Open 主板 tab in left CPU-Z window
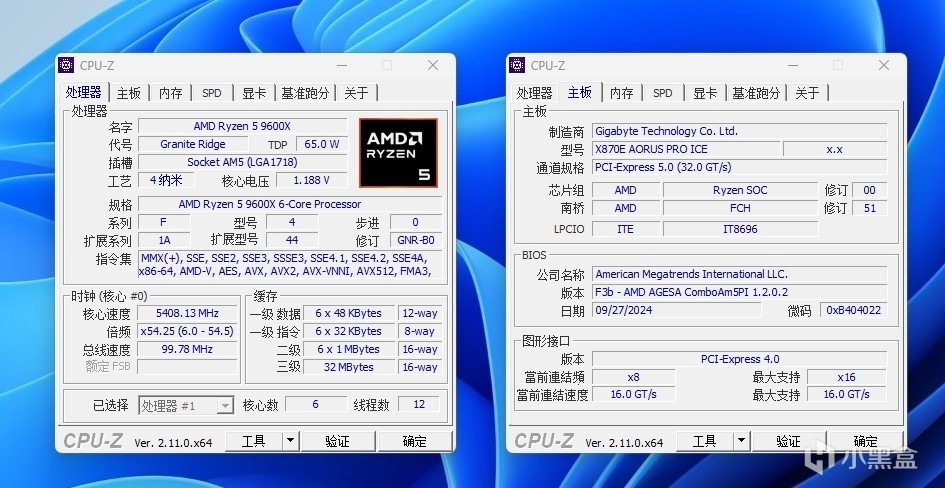Image resolution: width=945 pixels, height=488 pixels. [x=128, y=93]
